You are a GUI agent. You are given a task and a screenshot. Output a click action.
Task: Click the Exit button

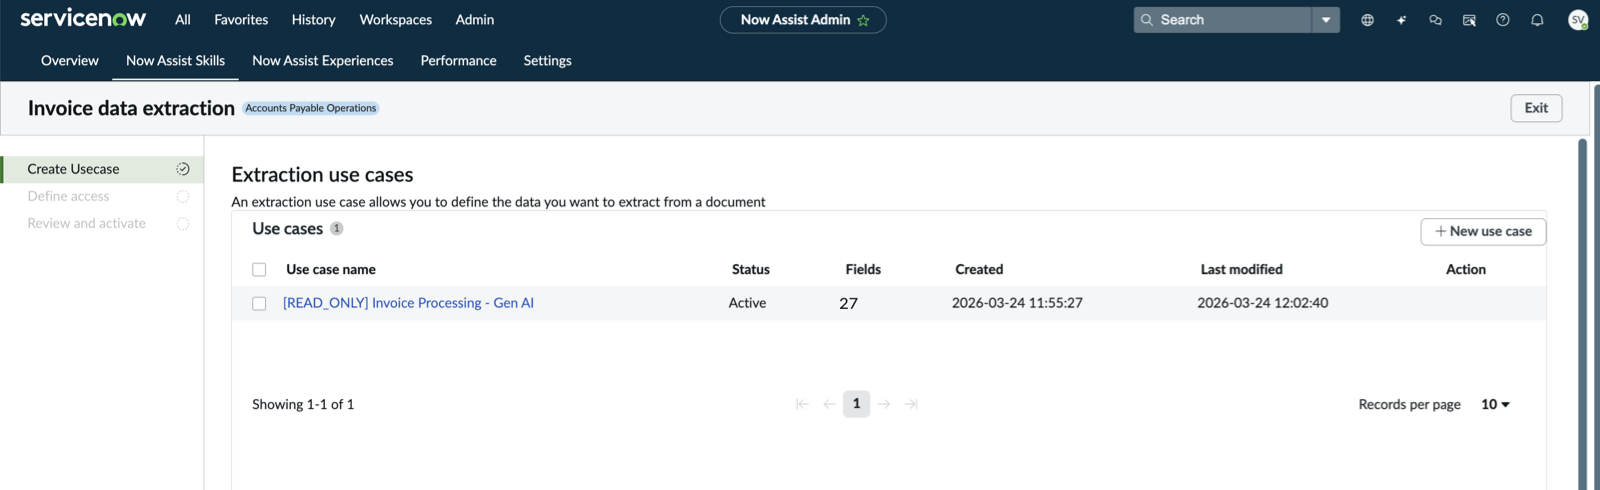(1536, 108)
